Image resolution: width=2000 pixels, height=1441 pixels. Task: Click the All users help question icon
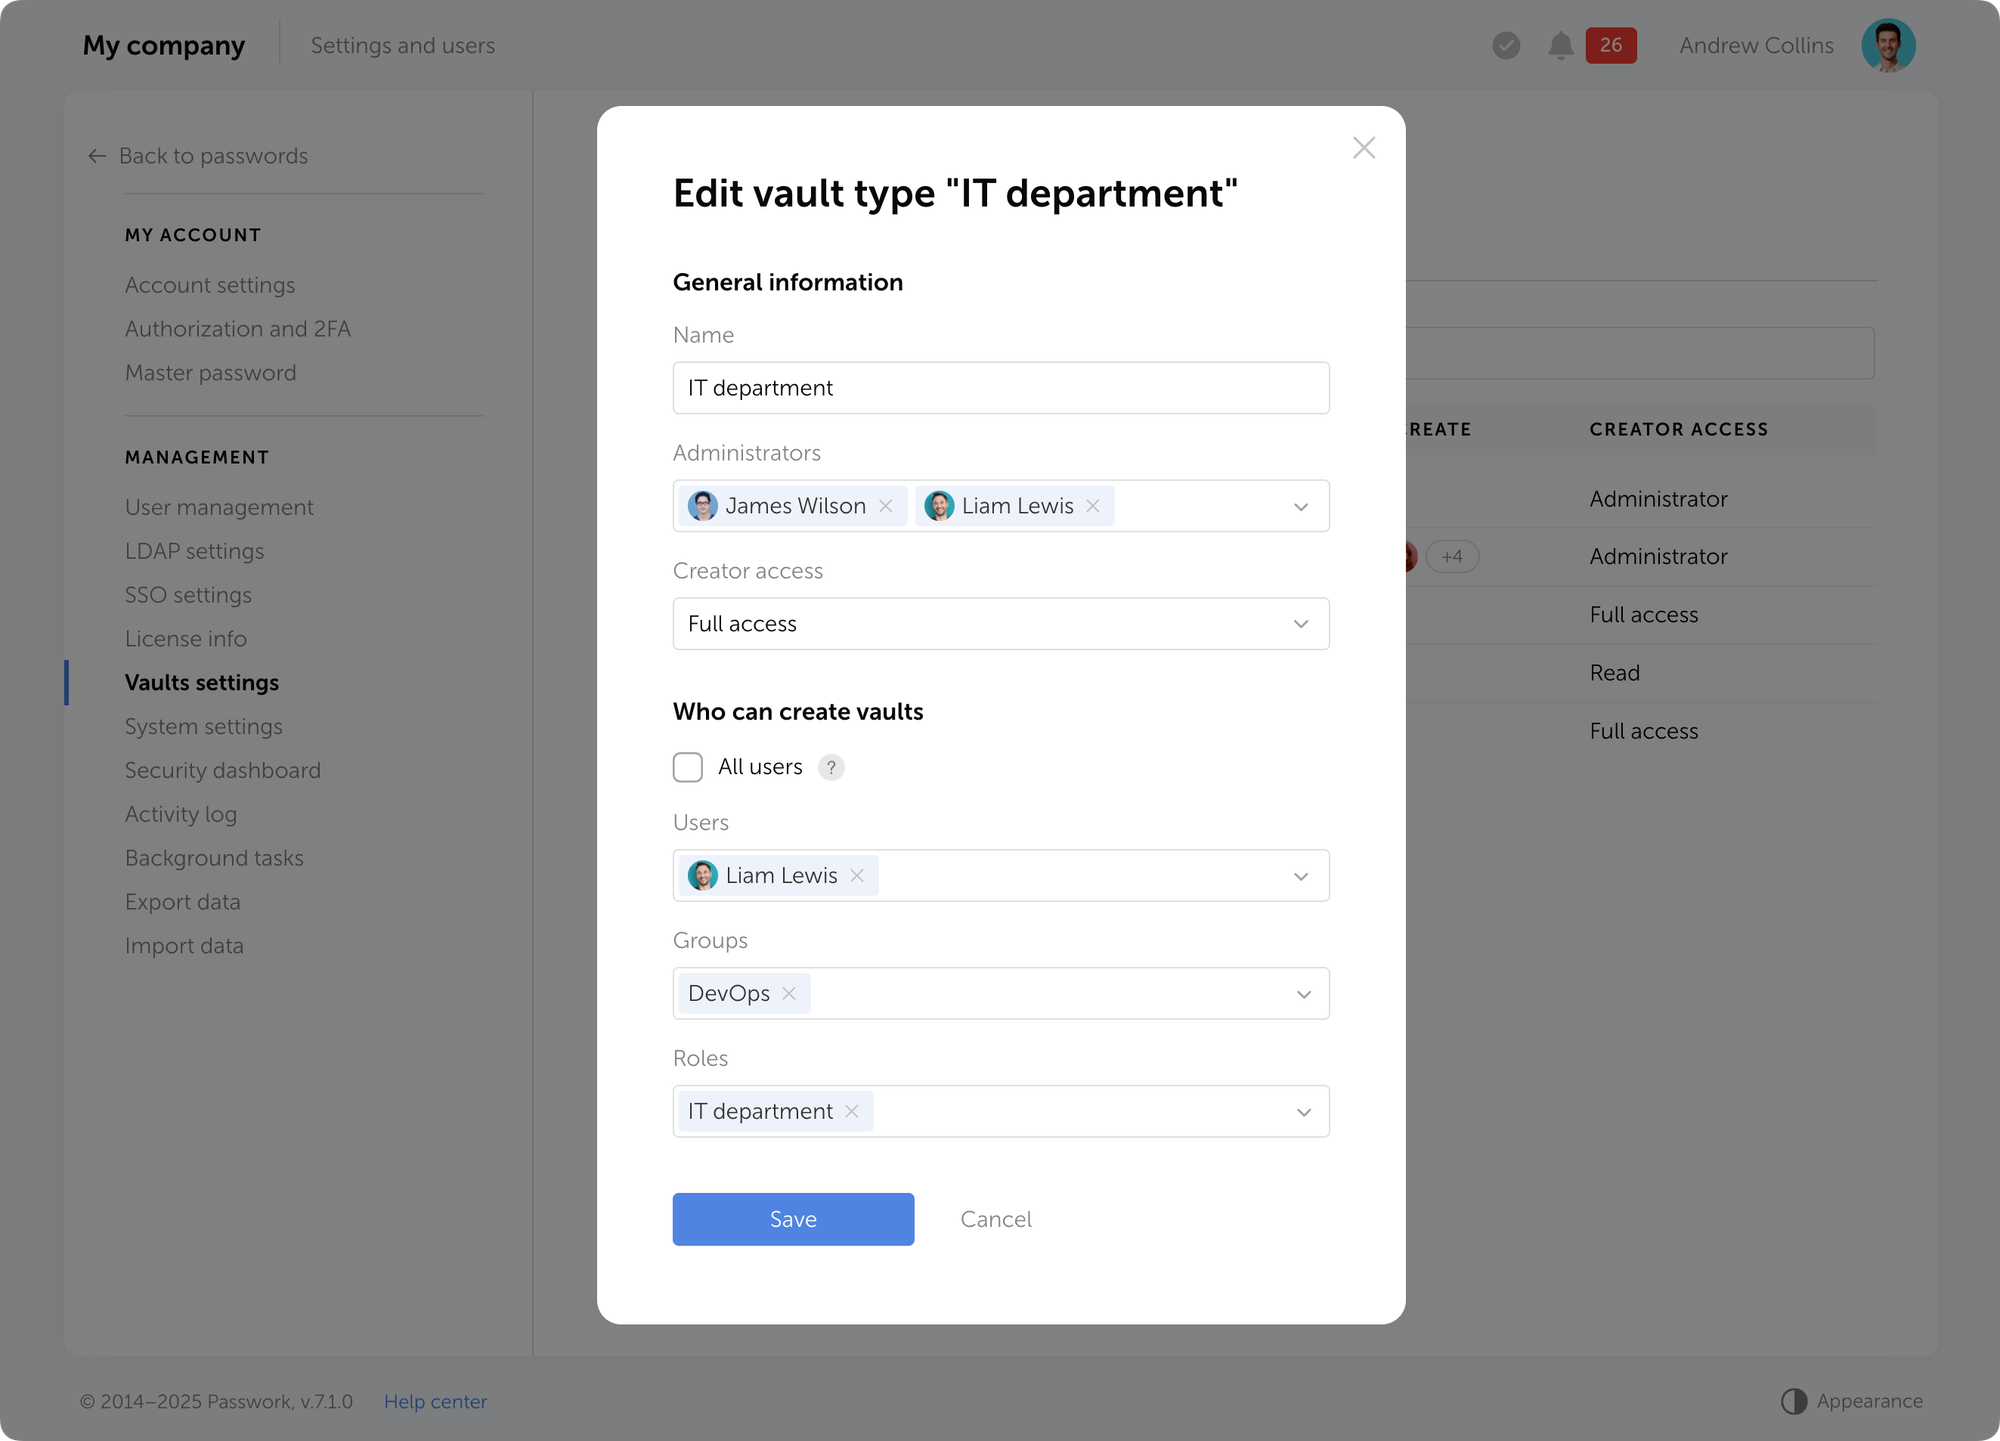(x=831, y=768)
